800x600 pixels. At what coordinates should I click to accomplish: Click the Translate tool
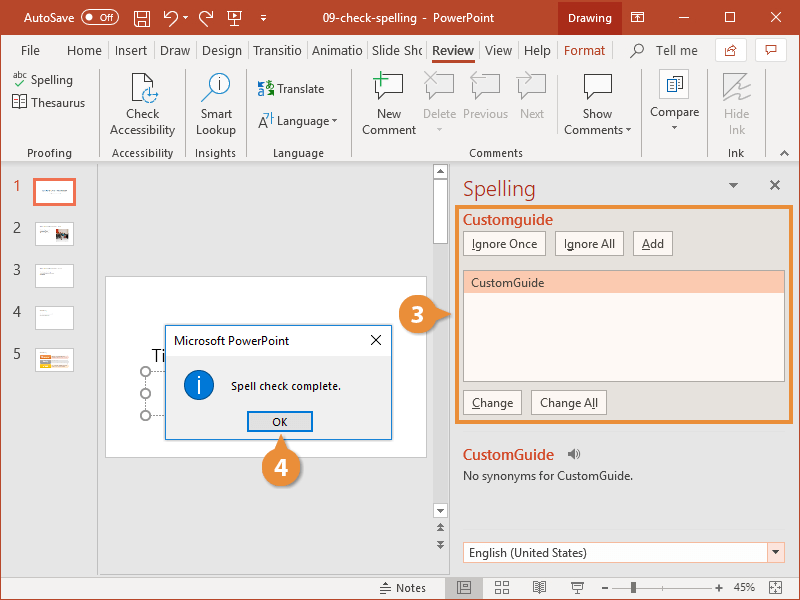tap(291, 89)
